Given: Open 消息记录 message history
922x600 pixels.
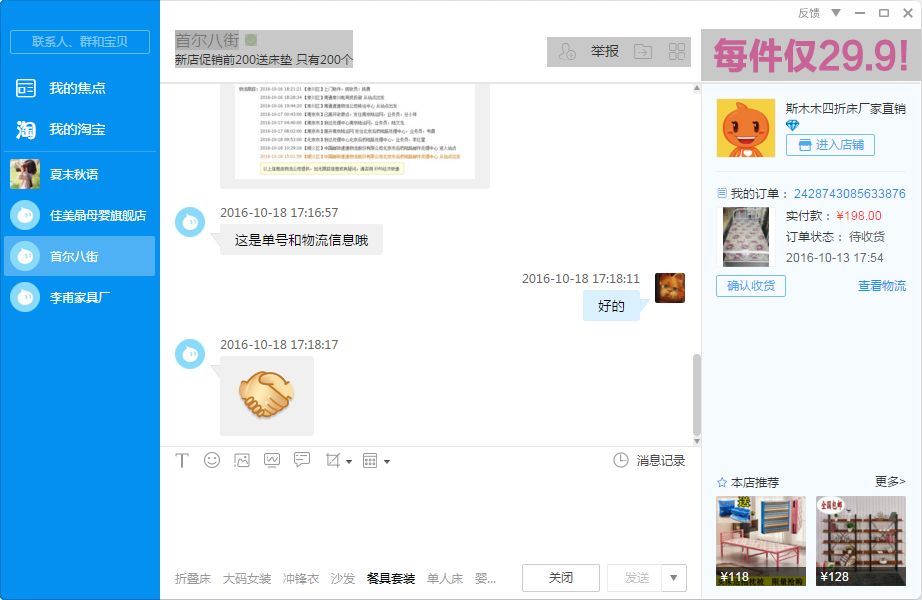Looking at the screenshot, I should (x=649, y=461).
